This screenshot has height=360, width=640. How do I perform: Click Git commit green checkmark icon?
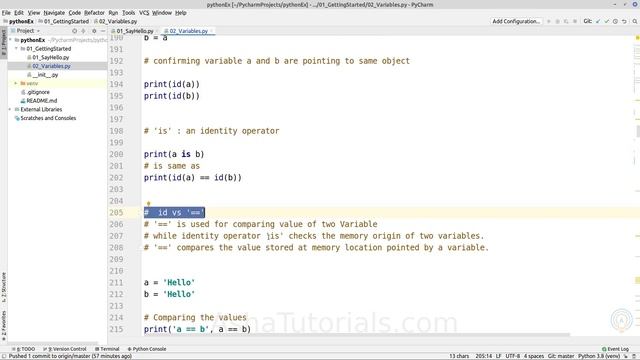pos(607,21)
